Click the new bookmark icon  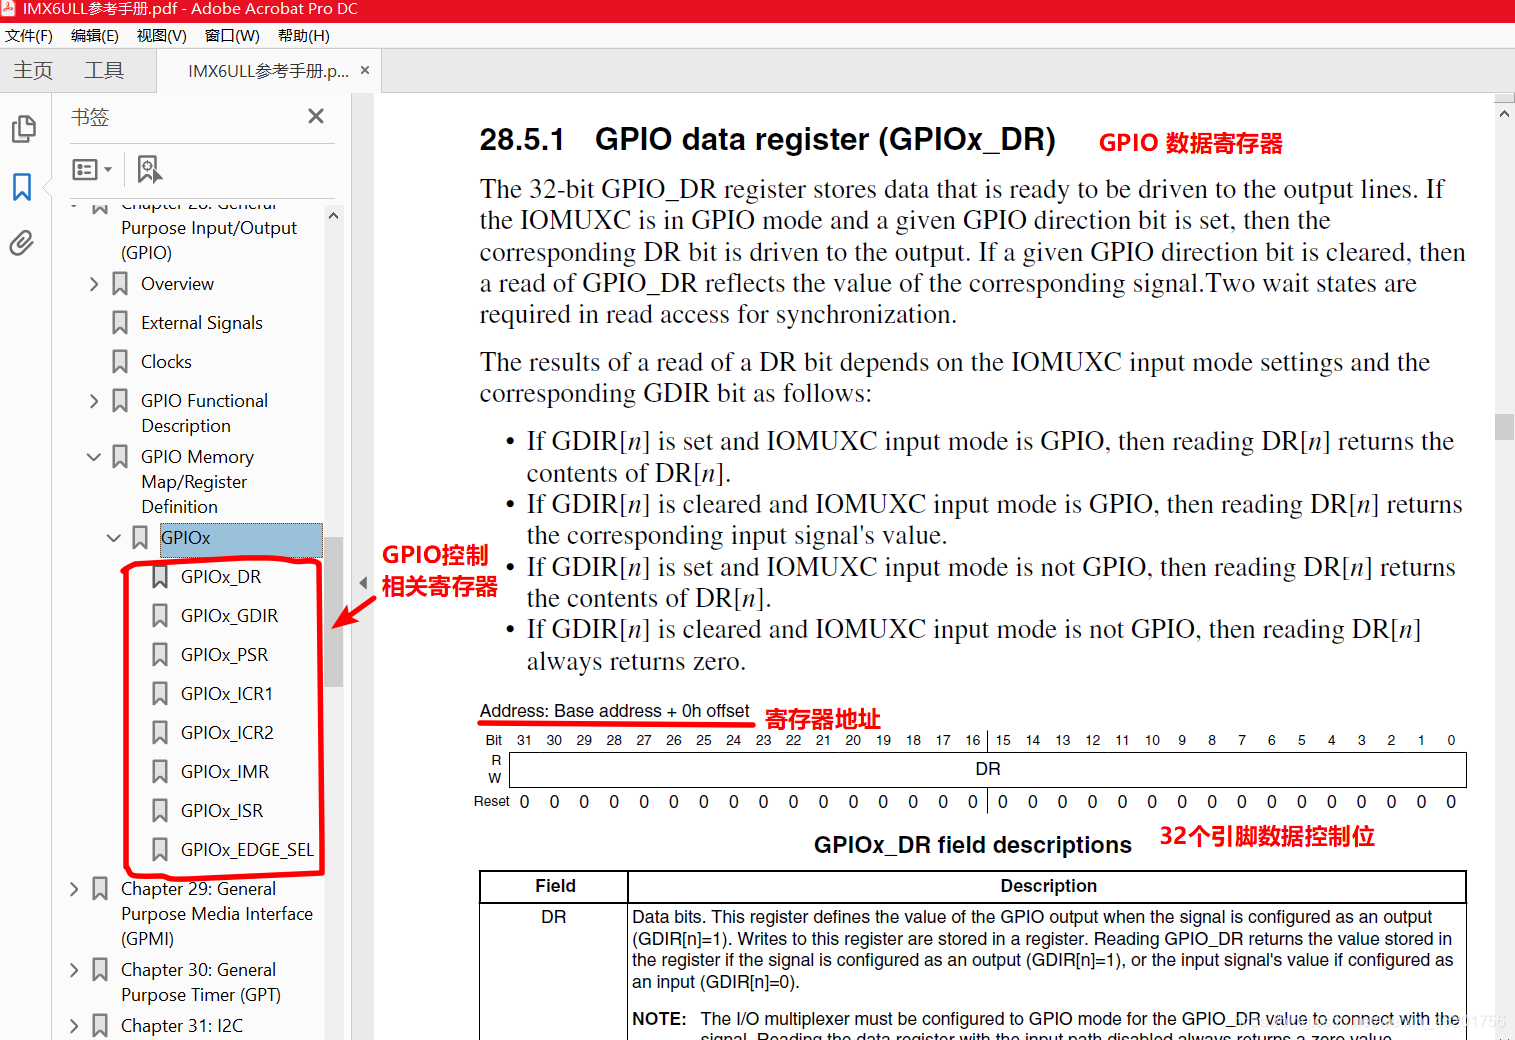tap(149, 169)
